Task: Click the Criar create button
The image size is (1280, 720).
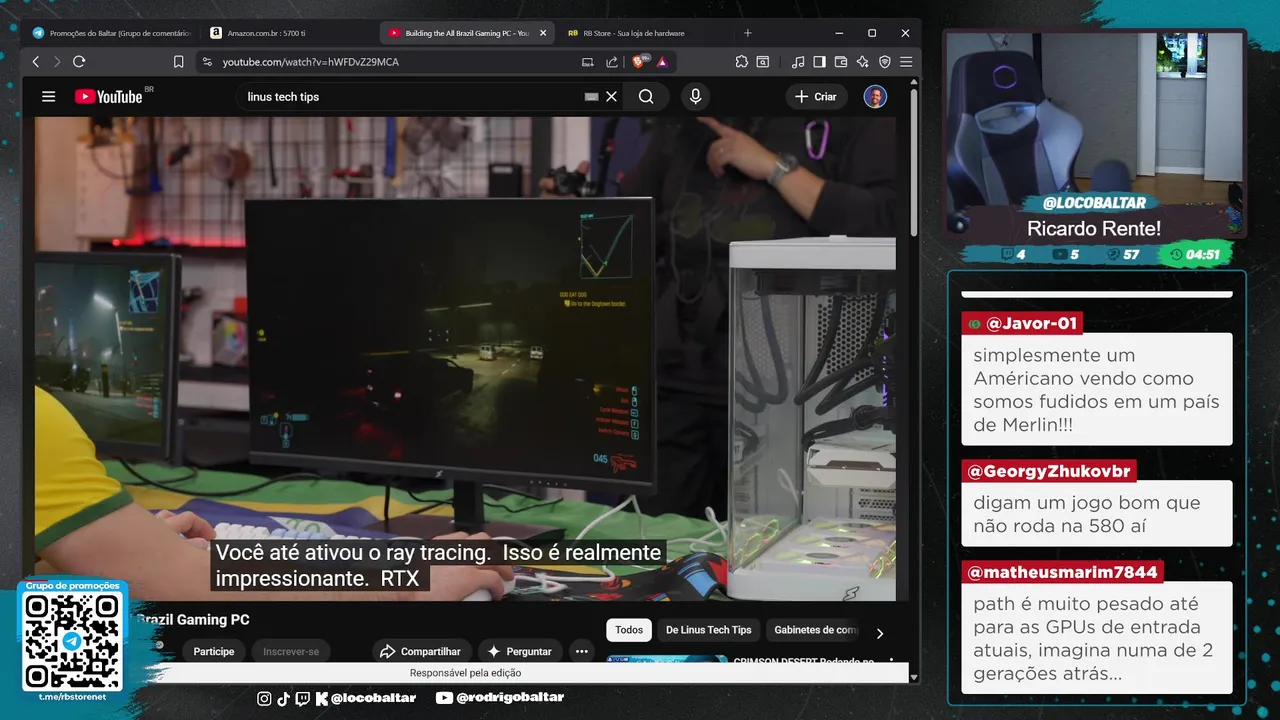Action: point(816,97)
